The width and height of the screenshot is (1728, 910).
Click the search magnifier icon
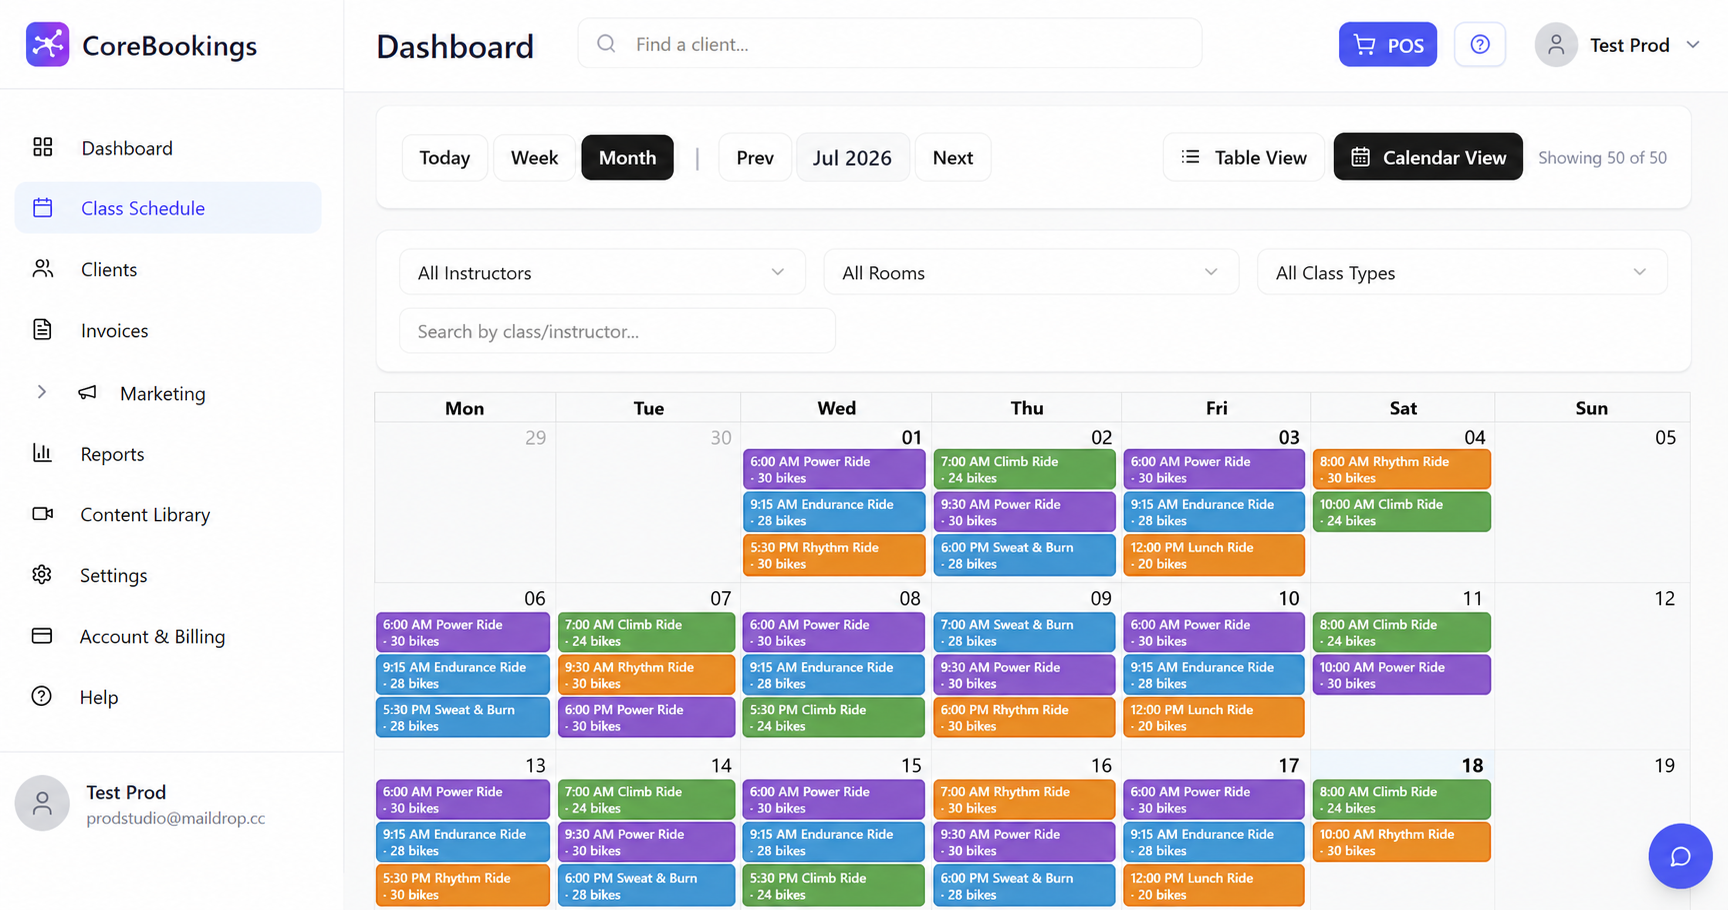pos(606,44)
